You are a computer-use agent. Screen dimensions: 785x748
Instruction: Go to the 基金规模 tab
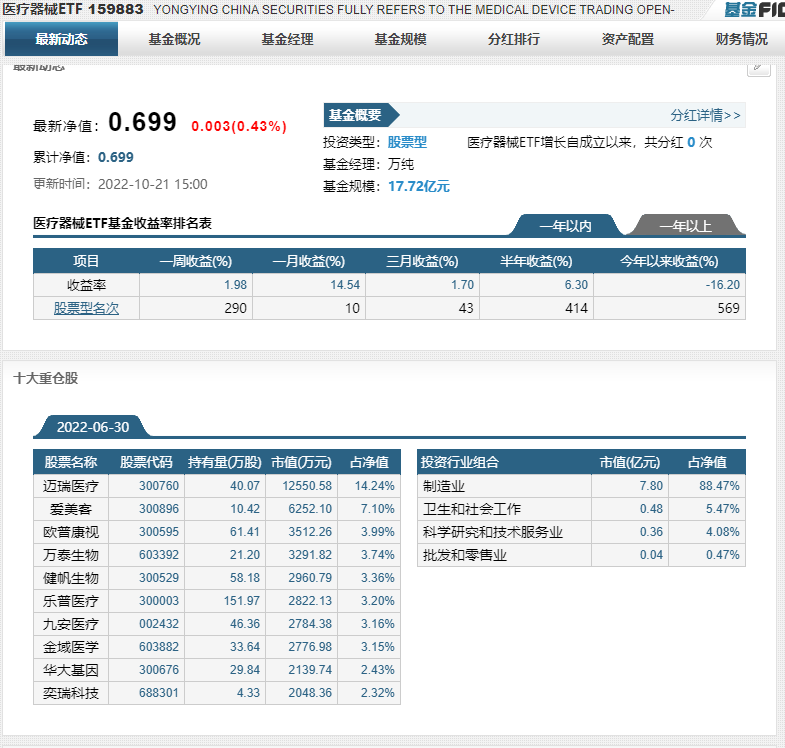(401, 39)
